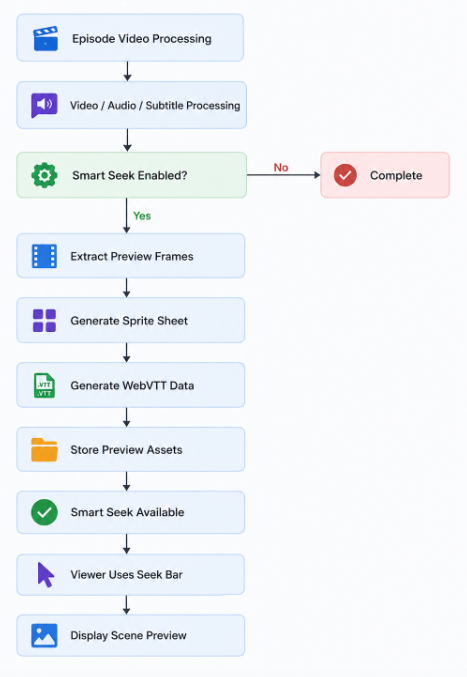The width and height of the screenshot is (467, 677).
Task: Select the Smart Seek Enabled? decision box
Action: click(x=132, y=175)
